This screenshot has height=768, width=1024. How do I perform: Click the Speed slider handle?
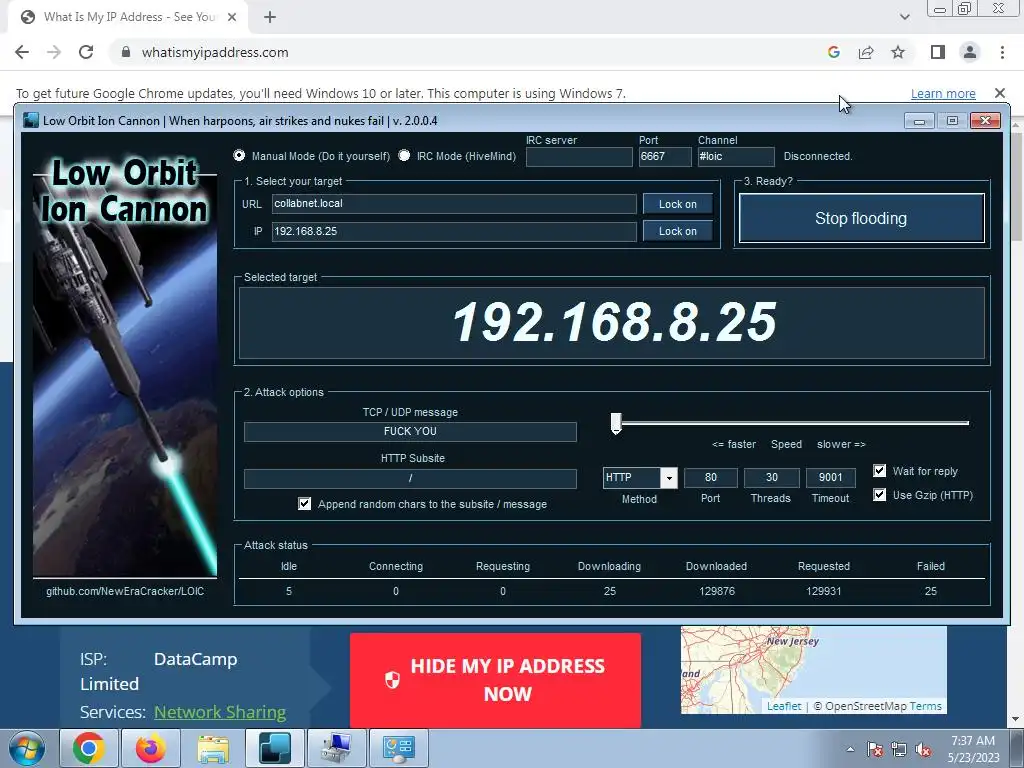tap(616, 423)
